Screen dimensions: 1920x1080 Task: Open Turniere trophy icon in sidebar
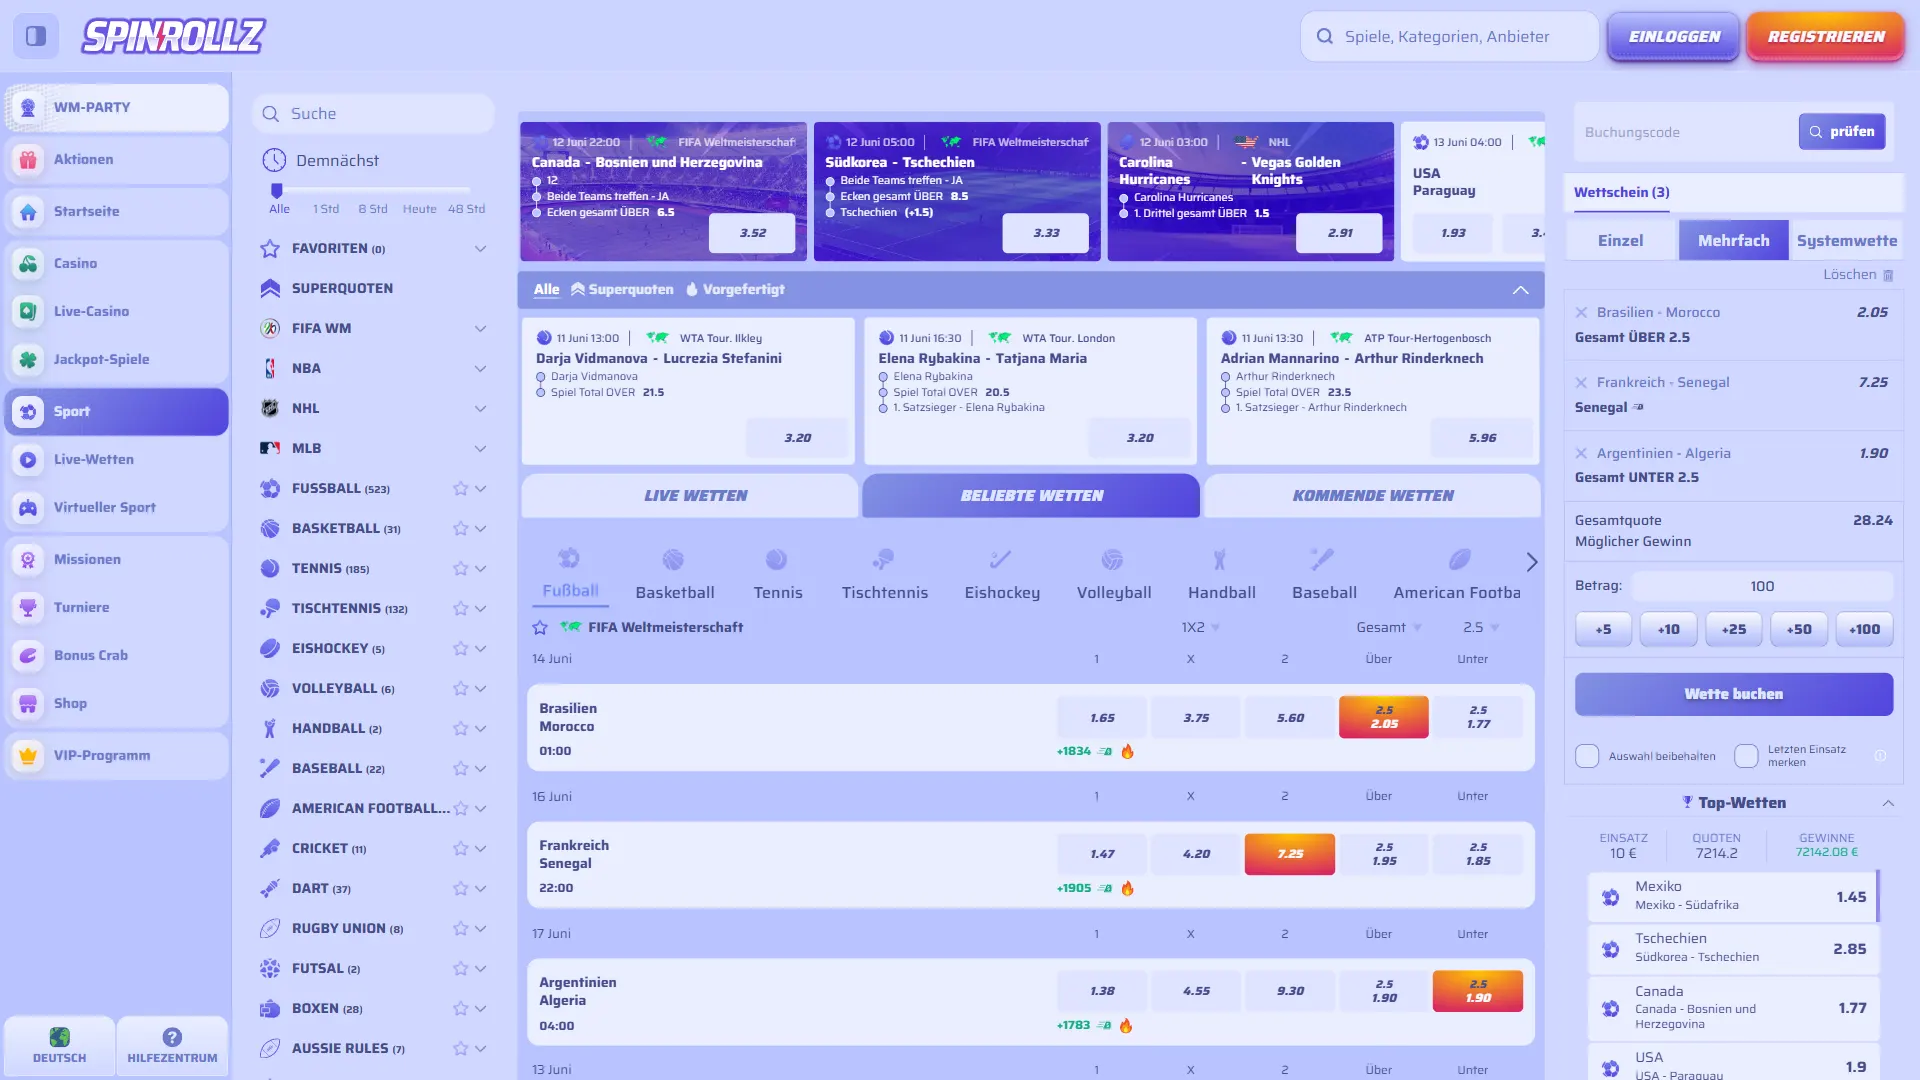click(x=28, y=607)
